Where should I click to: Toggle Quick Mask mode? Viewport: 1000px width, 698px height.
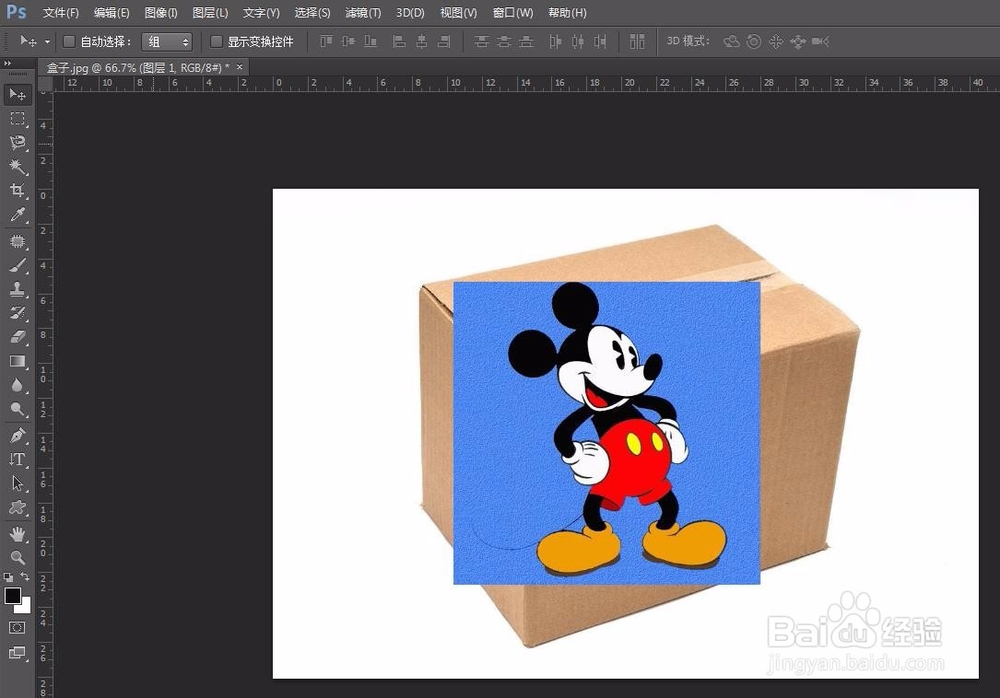pos(17,628)
